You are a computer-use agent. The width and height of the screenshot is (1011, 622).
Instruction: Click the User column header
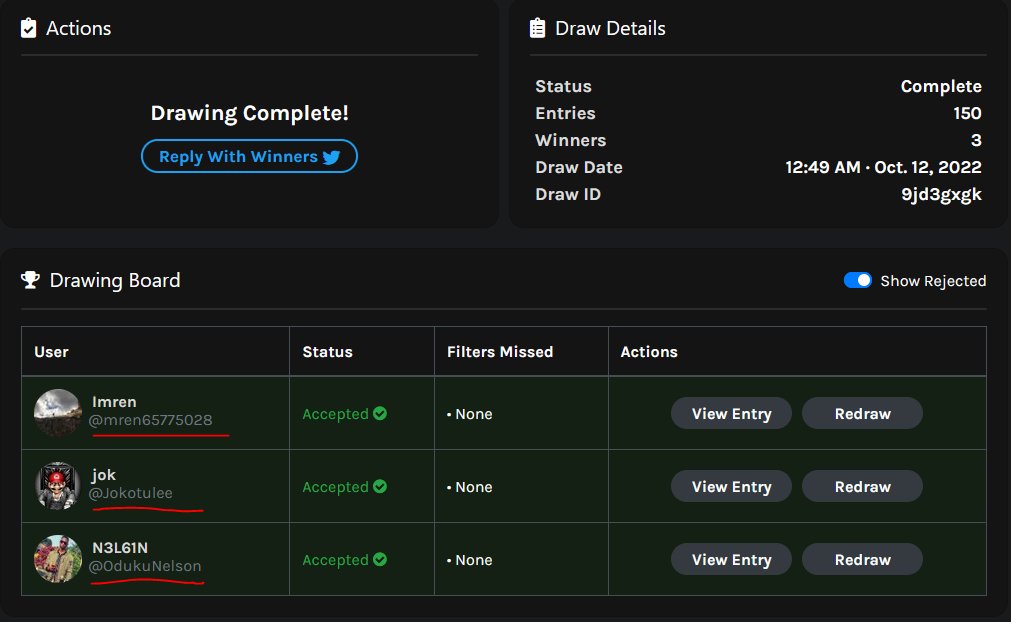pos(51,351)
